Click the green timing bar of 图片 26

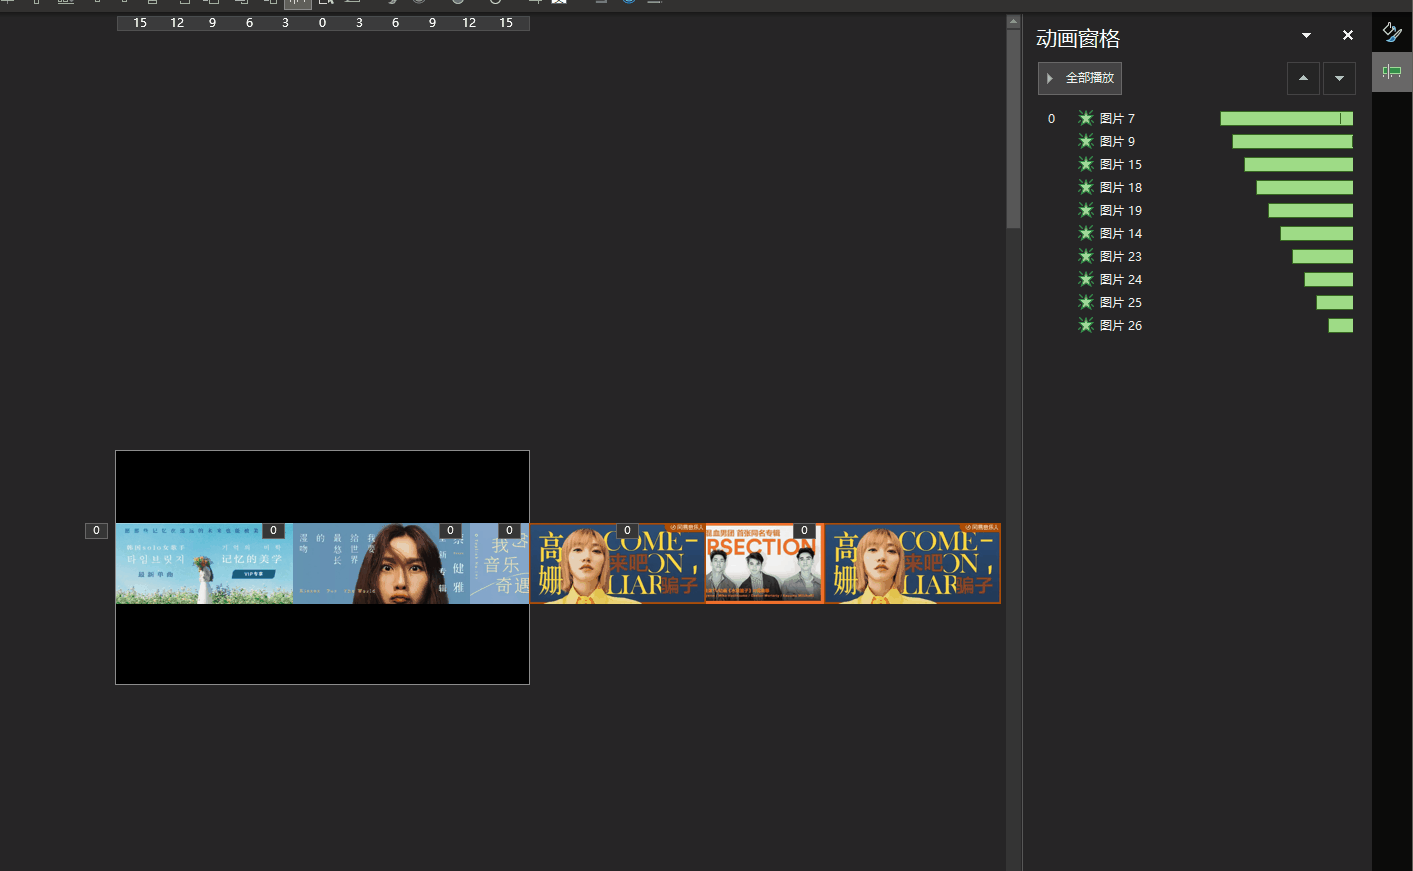pos(1341,325)
